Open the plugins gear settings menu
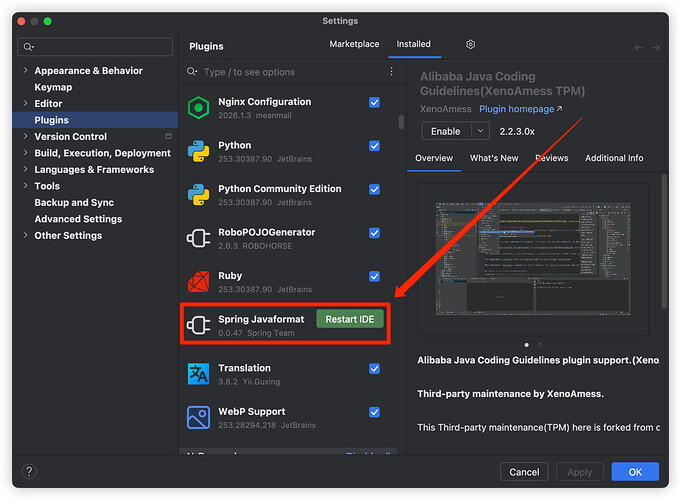This screenshot has width=681, height=500. point(470,45)
